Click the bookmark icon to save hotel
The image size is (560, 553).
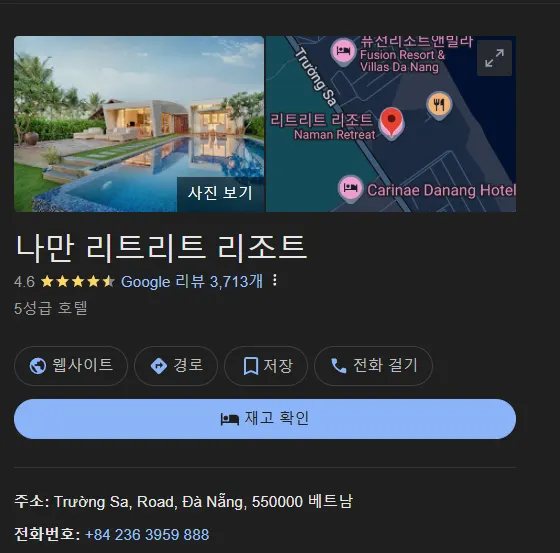(251, 366)
